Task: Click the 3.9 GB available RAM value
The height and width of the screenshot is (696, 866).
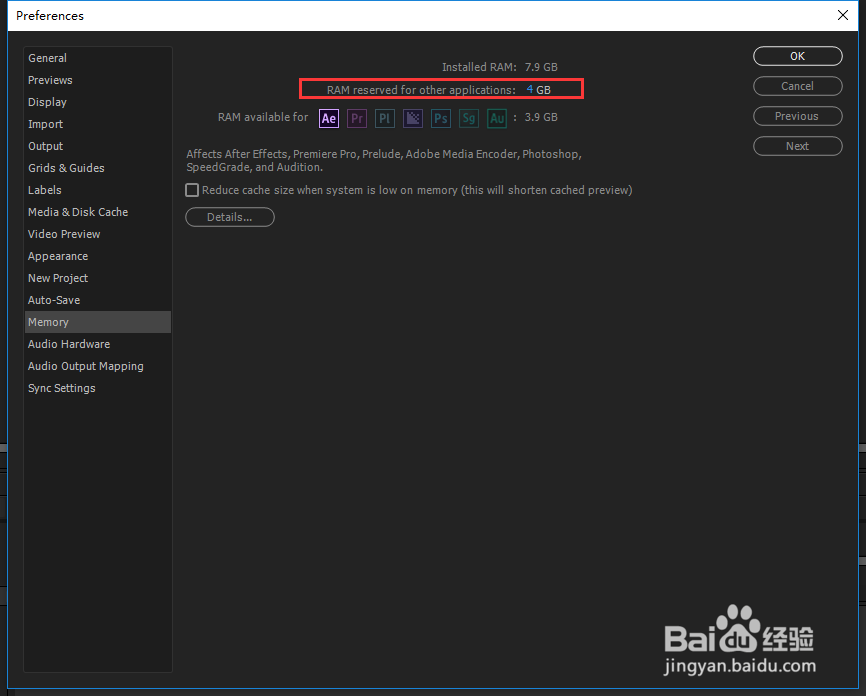Action: pos(541,117)
